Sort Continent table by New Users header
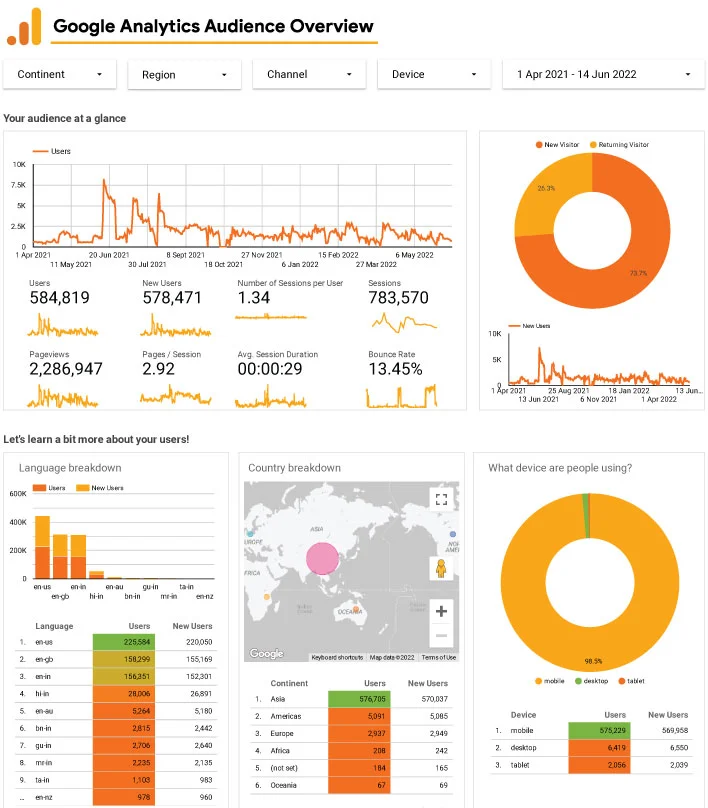Screen dimensions: 708x808 pos(428,684)
